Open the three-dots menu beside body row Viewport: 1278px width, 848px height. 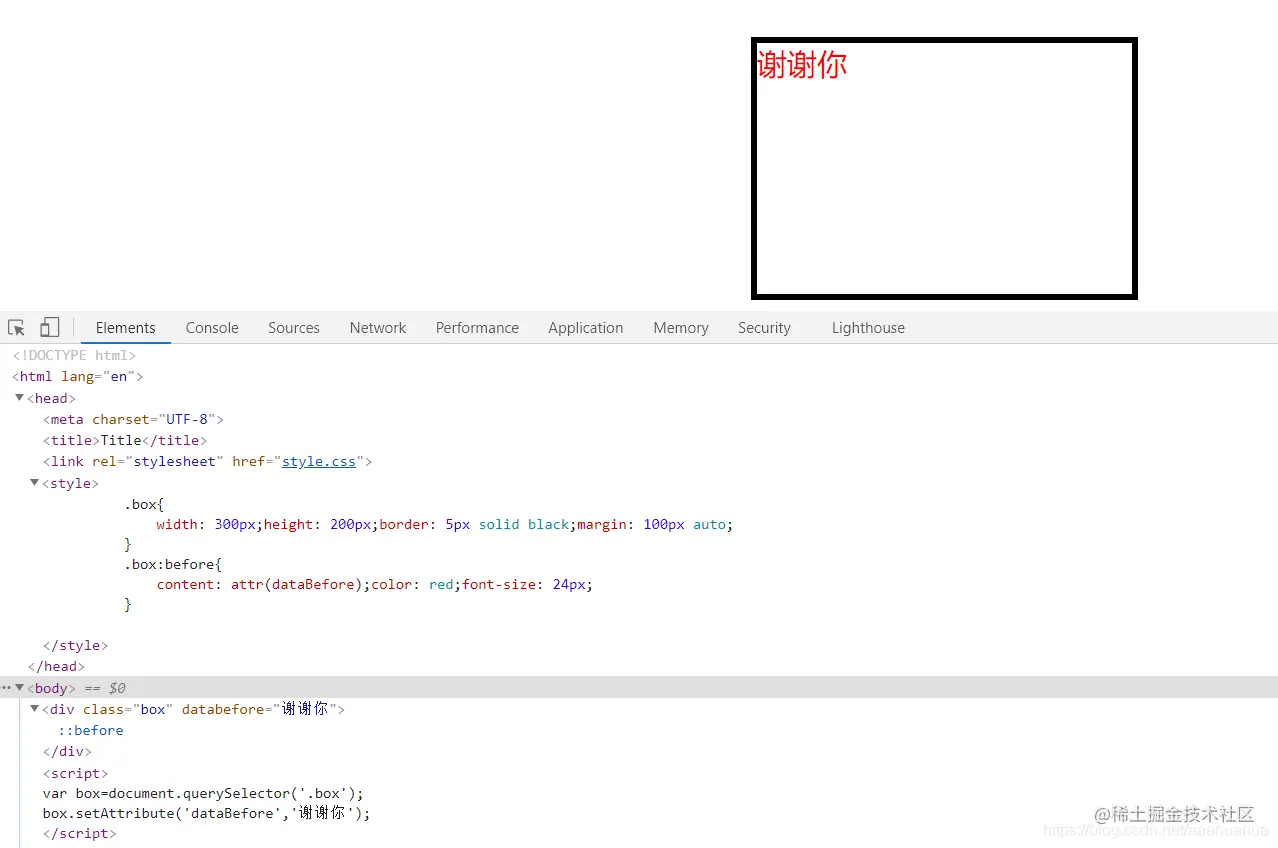(6, 688)
